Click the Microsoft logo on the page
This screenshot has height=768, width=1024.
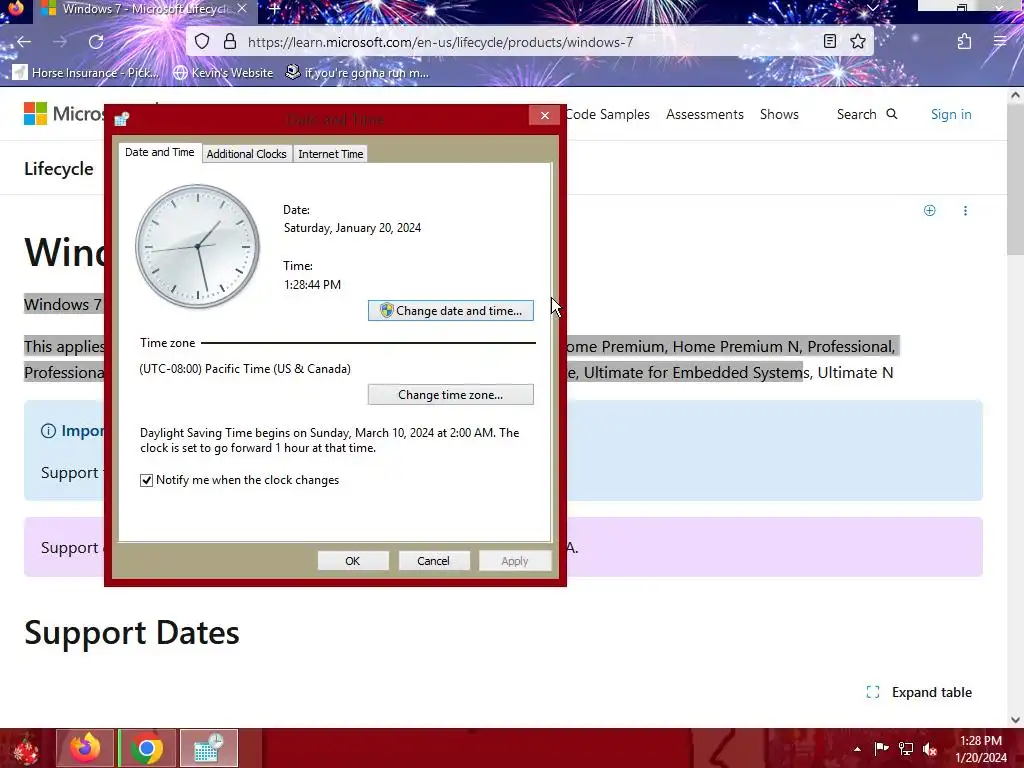click(35, 114)
